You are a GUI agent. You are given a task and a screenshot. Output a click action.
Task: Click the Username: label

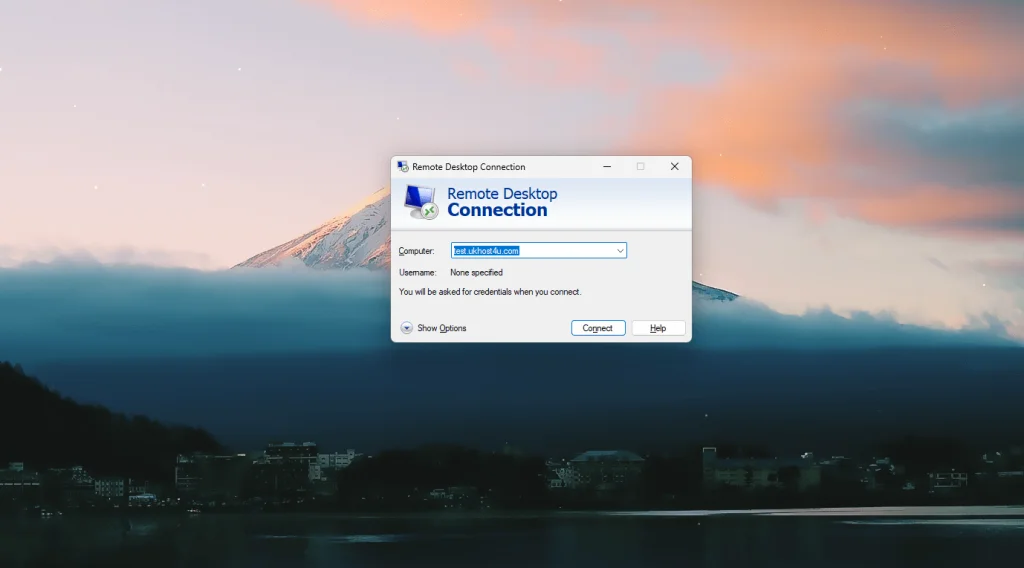(417, 272)
